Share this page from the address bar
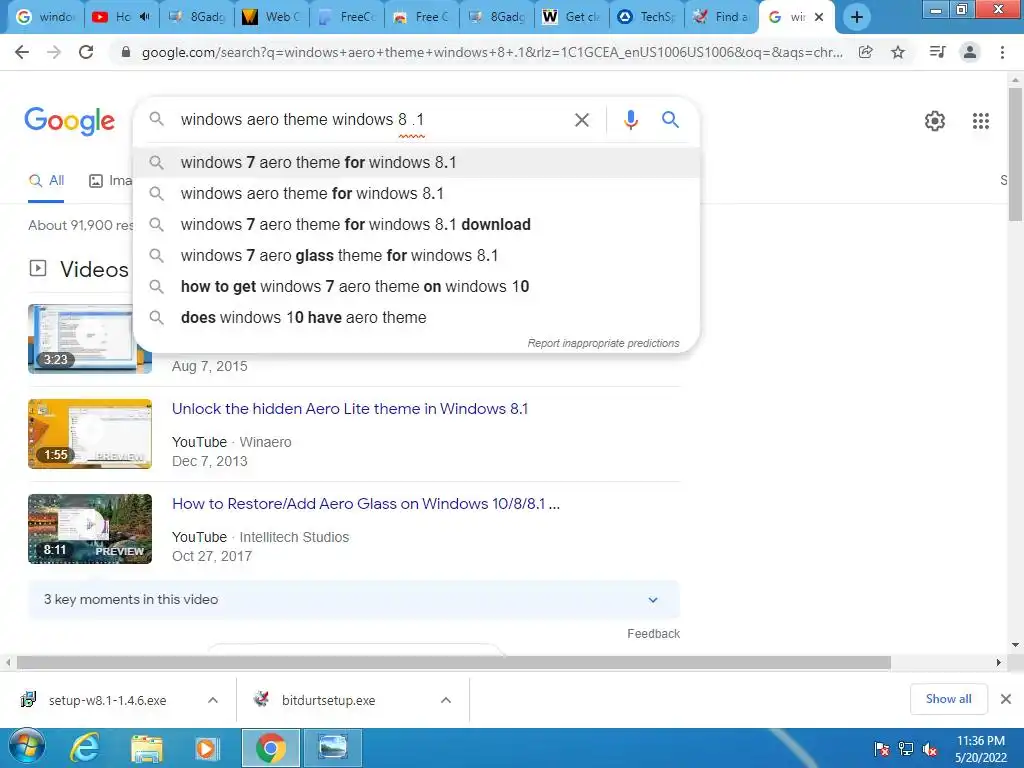 [x=866, y=52]
